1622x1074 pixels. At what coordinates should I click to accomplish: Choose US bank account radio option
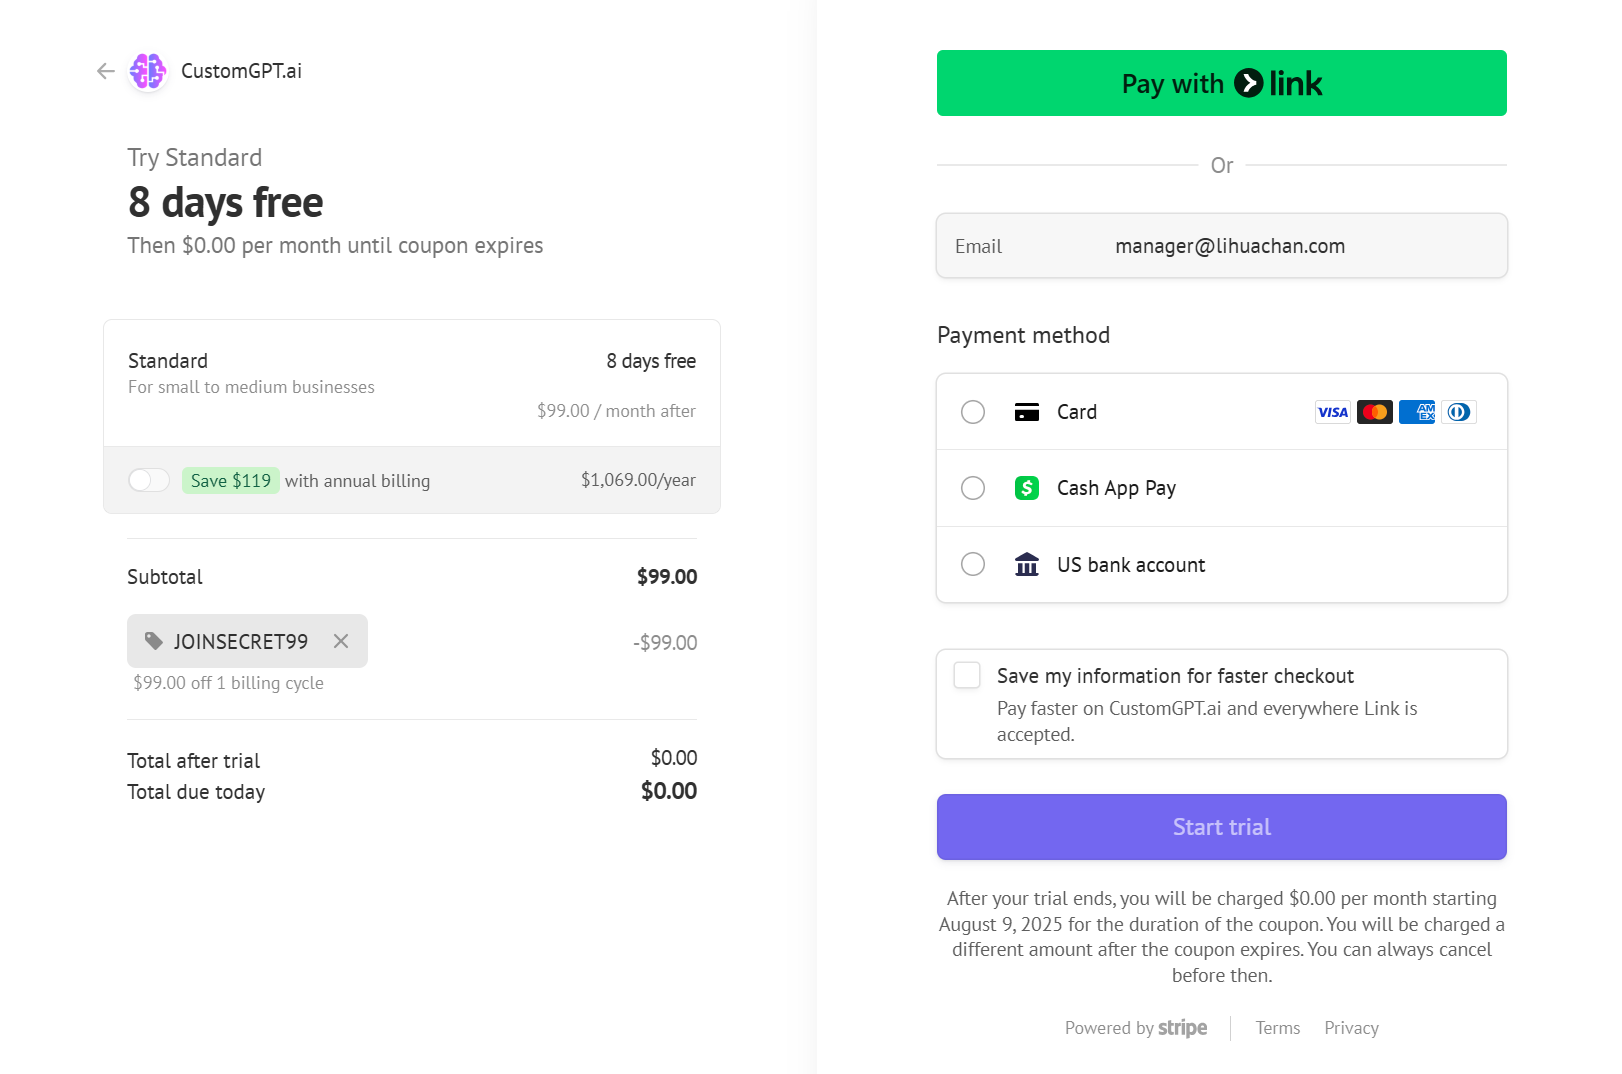click(x=973, y=564)
